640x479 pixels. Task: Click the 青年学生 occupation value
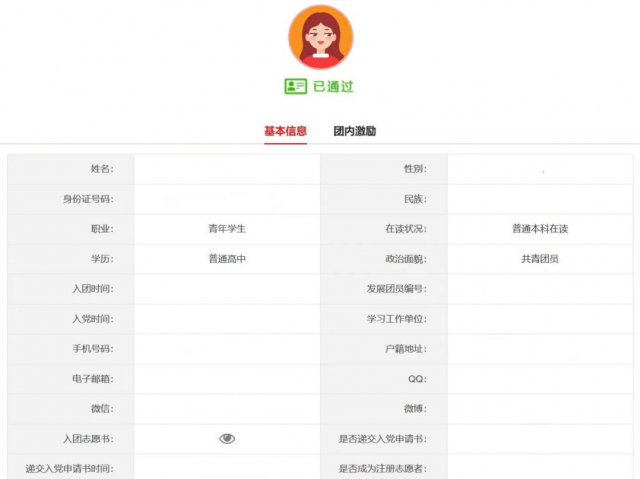(x=227, y=229)
